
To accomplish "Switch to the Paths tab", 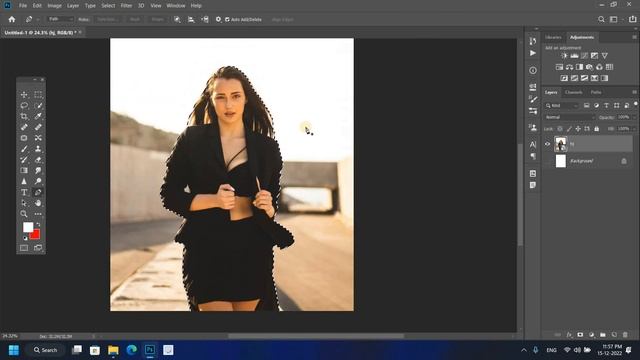I will (596, 92).
